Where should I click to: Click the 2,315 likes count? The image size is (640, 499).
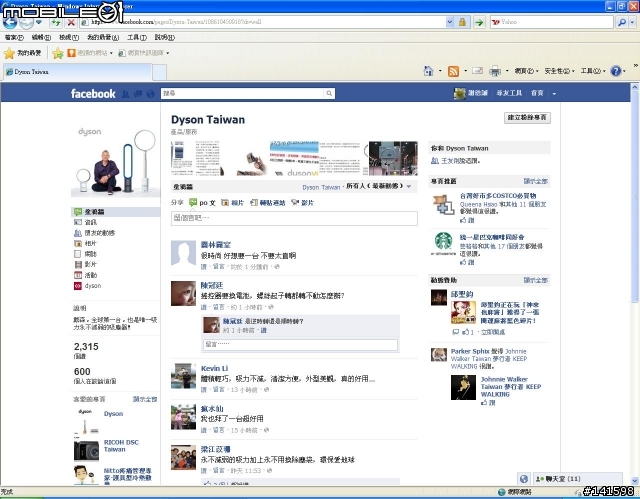point(86,346)
